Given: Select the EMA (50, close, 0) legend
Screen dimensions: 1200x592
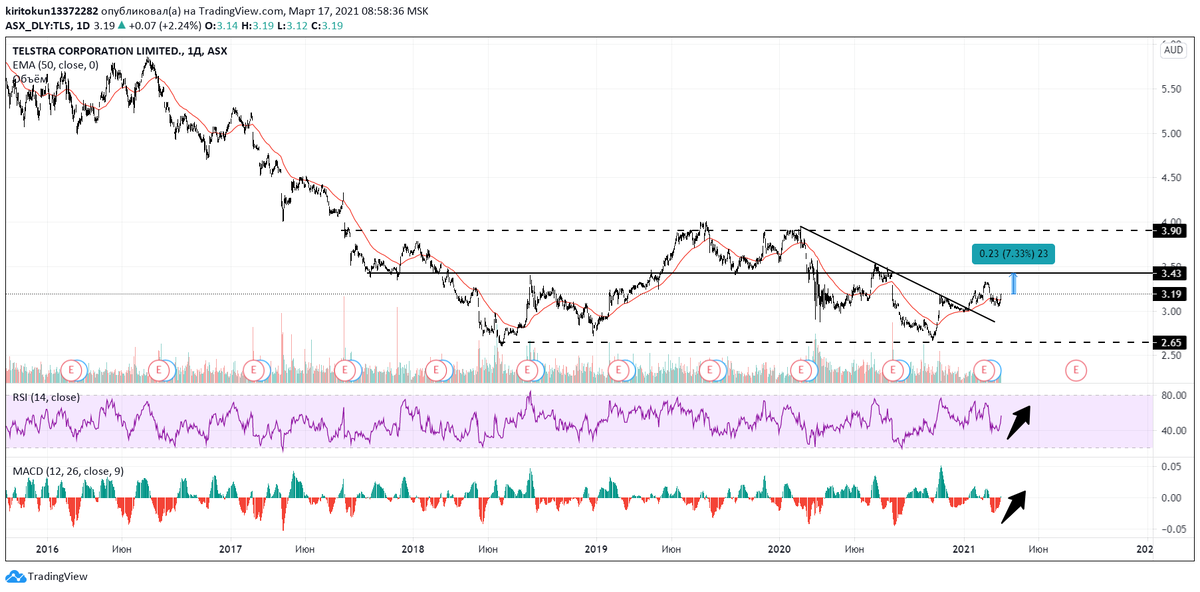Looking at the screenshot, I should pyautogui.click(x=55, y=64).
